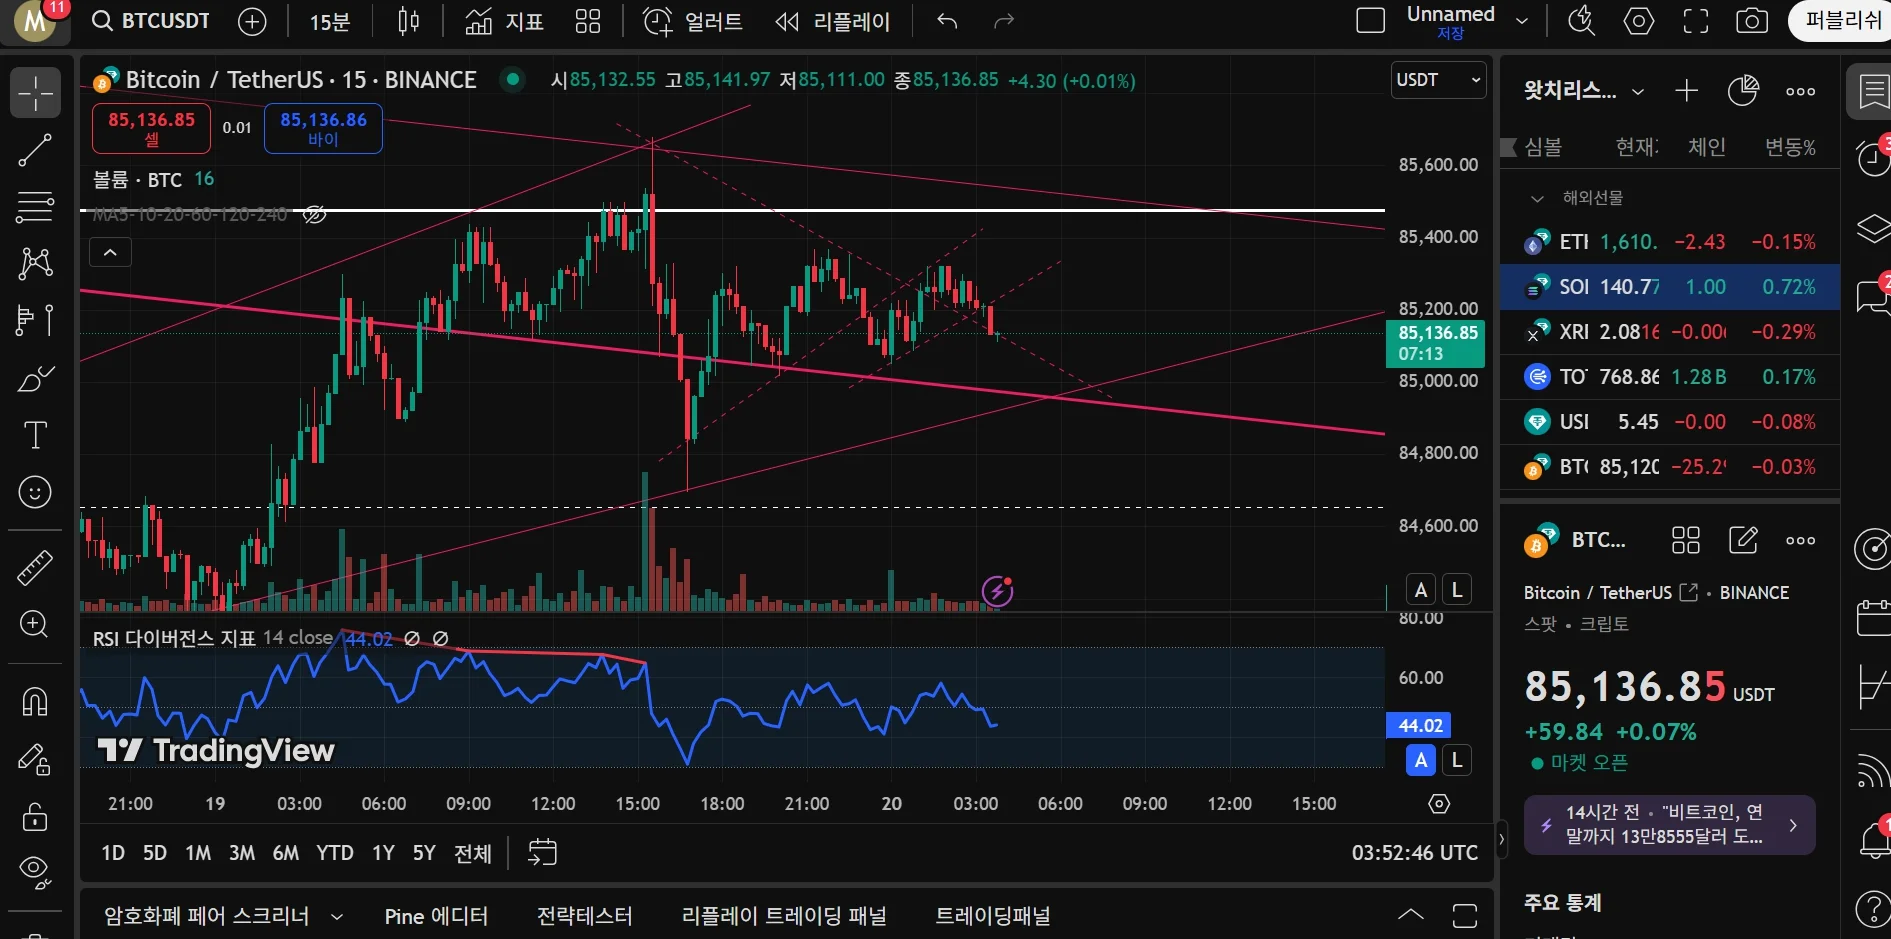Open the 지표 indicators dialog
The height and width of the screenshot is (939, 1891).
click(x=505, y=21)
